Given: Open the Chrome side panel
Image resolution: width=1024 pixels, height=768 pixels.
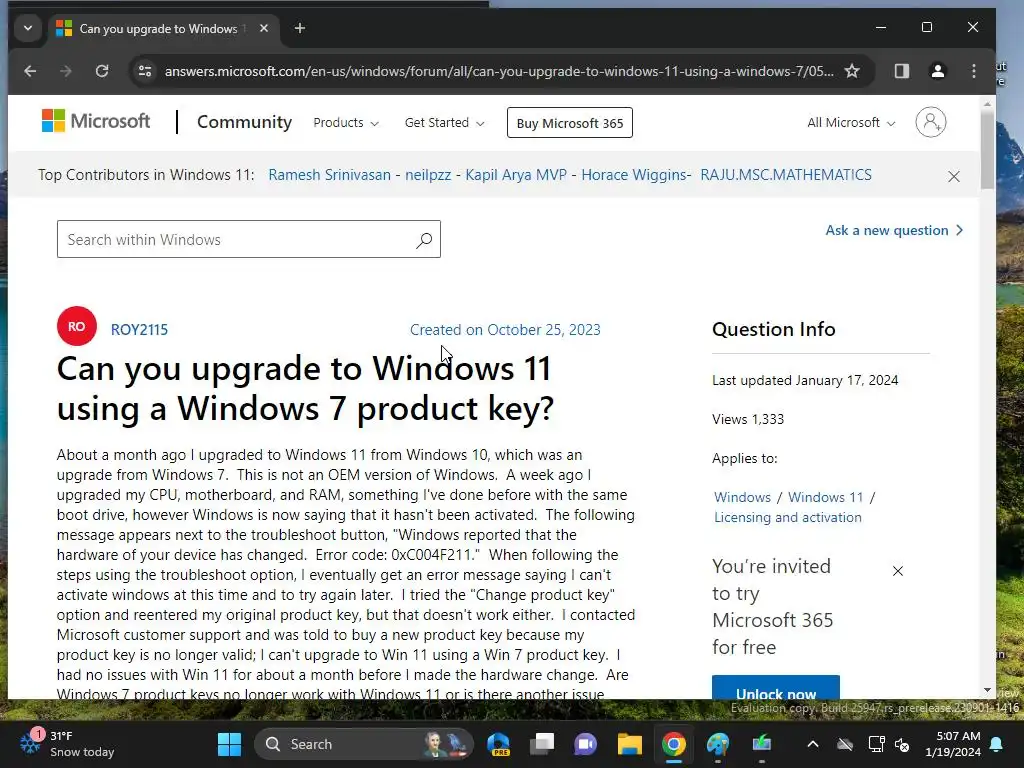Looking at the screenshot, I should click(x=901, y=71).
